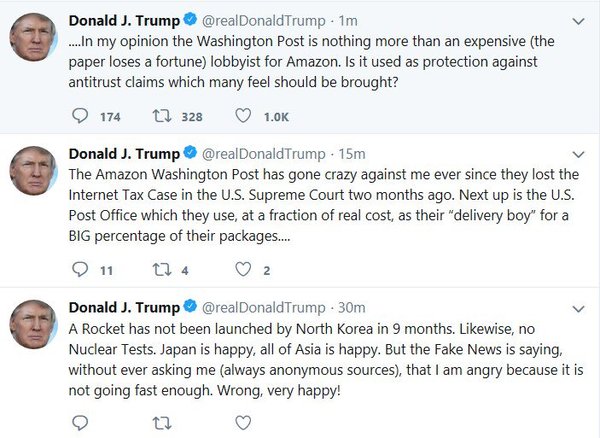
Task: Open the 1m tweet's chevron menu
Action: pyautogui.click(x=578, y=20)
